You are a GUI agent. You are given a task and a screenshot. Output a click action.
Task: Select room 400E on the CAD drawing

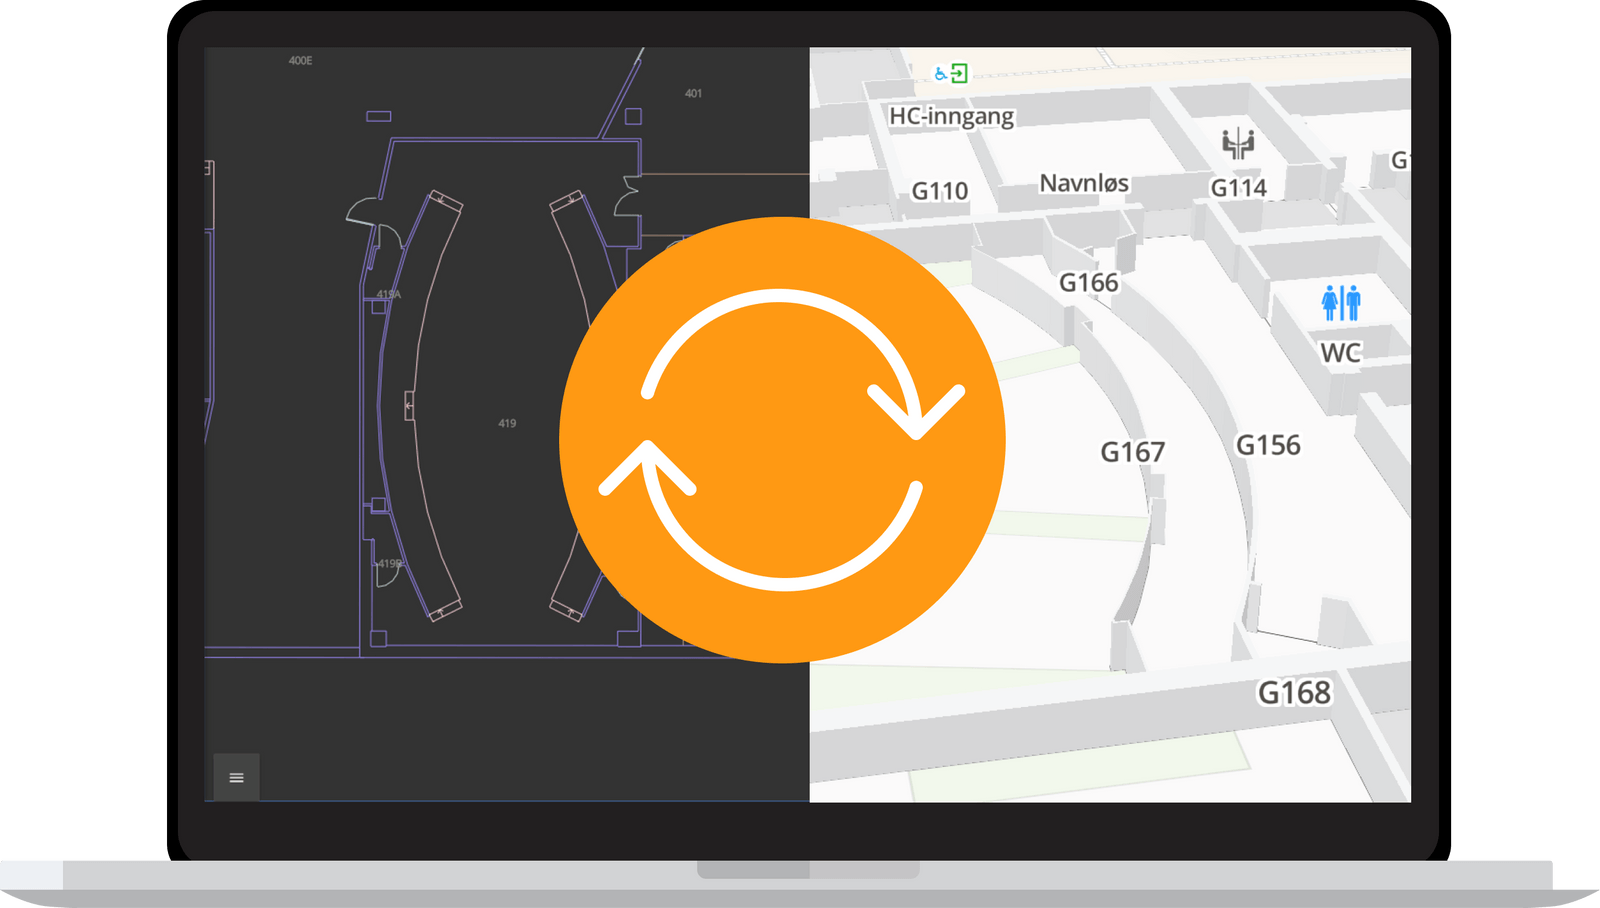click(x=299, y=59)
